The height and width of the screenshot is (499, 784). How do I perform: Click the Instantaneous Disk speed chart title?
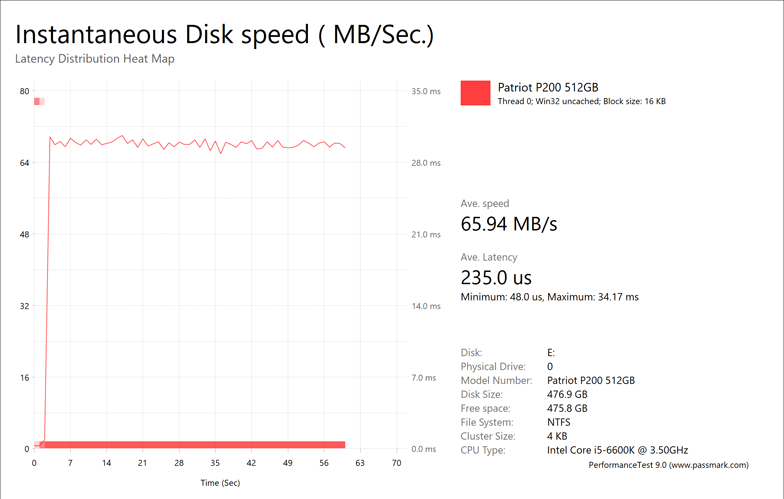224,34
